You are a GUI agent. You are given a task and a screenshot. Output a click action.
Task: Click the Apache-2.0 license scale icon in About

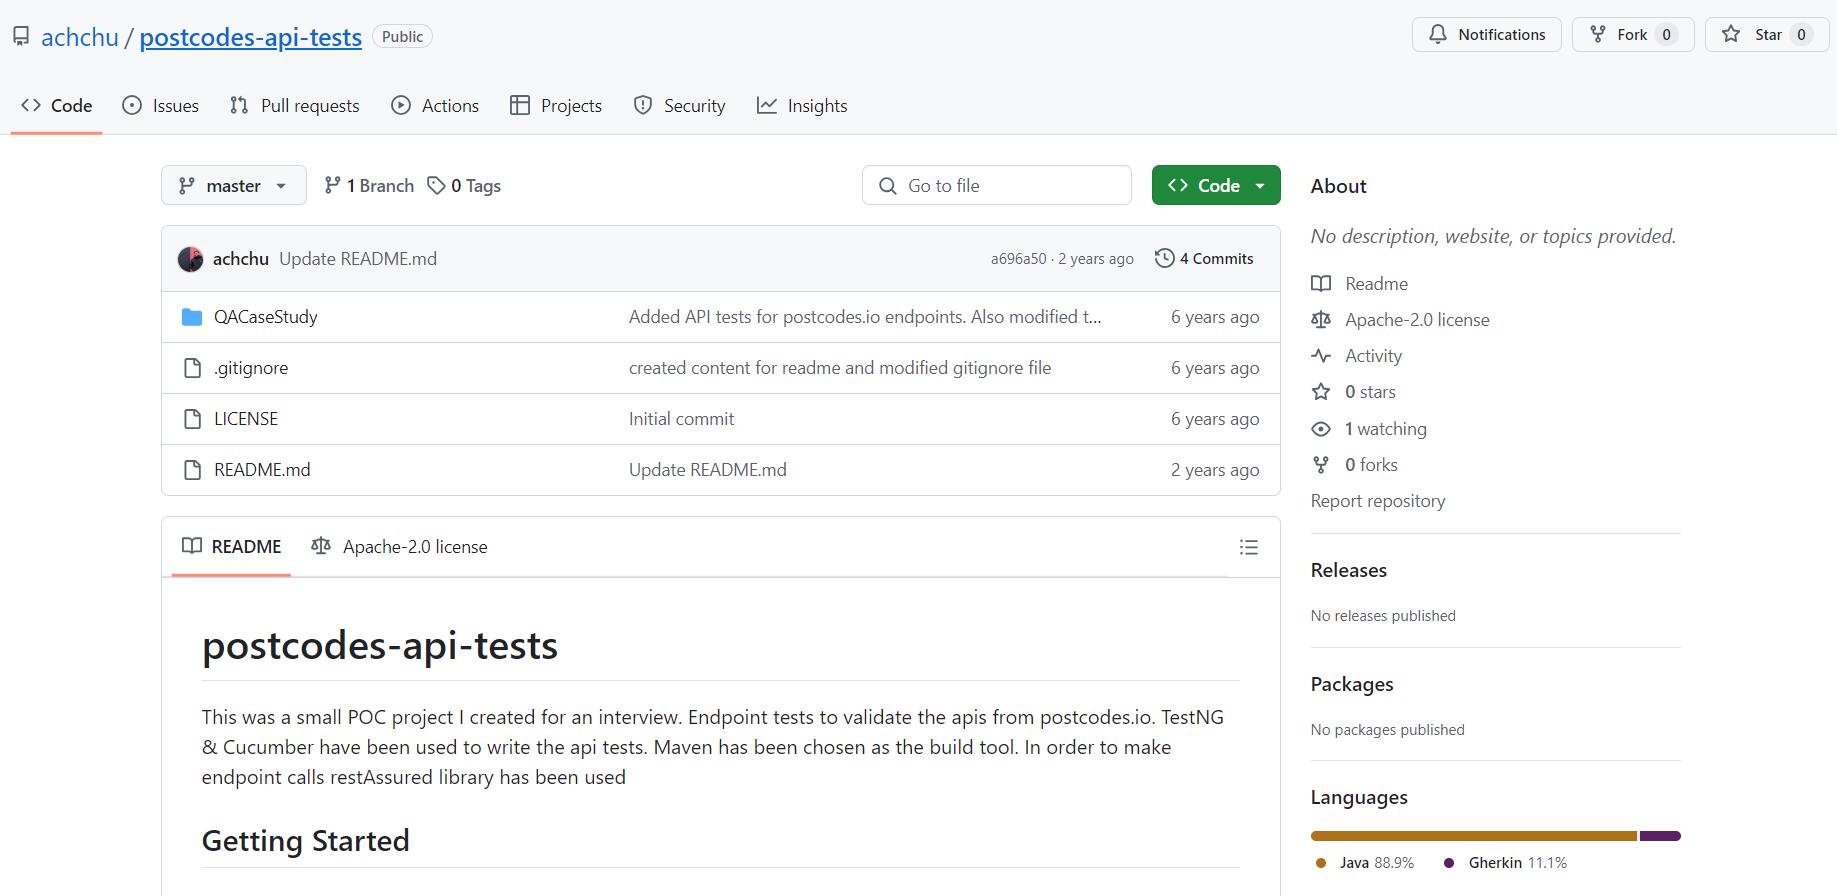[x=1321, y=320]
